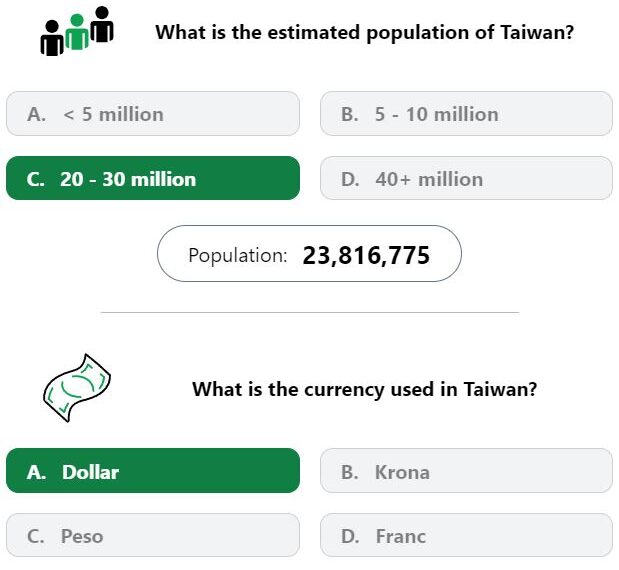Viewport: 619px width, 570px height.
Task: Choose answer C. 20 - 30 million
Action: pos(153,178)
